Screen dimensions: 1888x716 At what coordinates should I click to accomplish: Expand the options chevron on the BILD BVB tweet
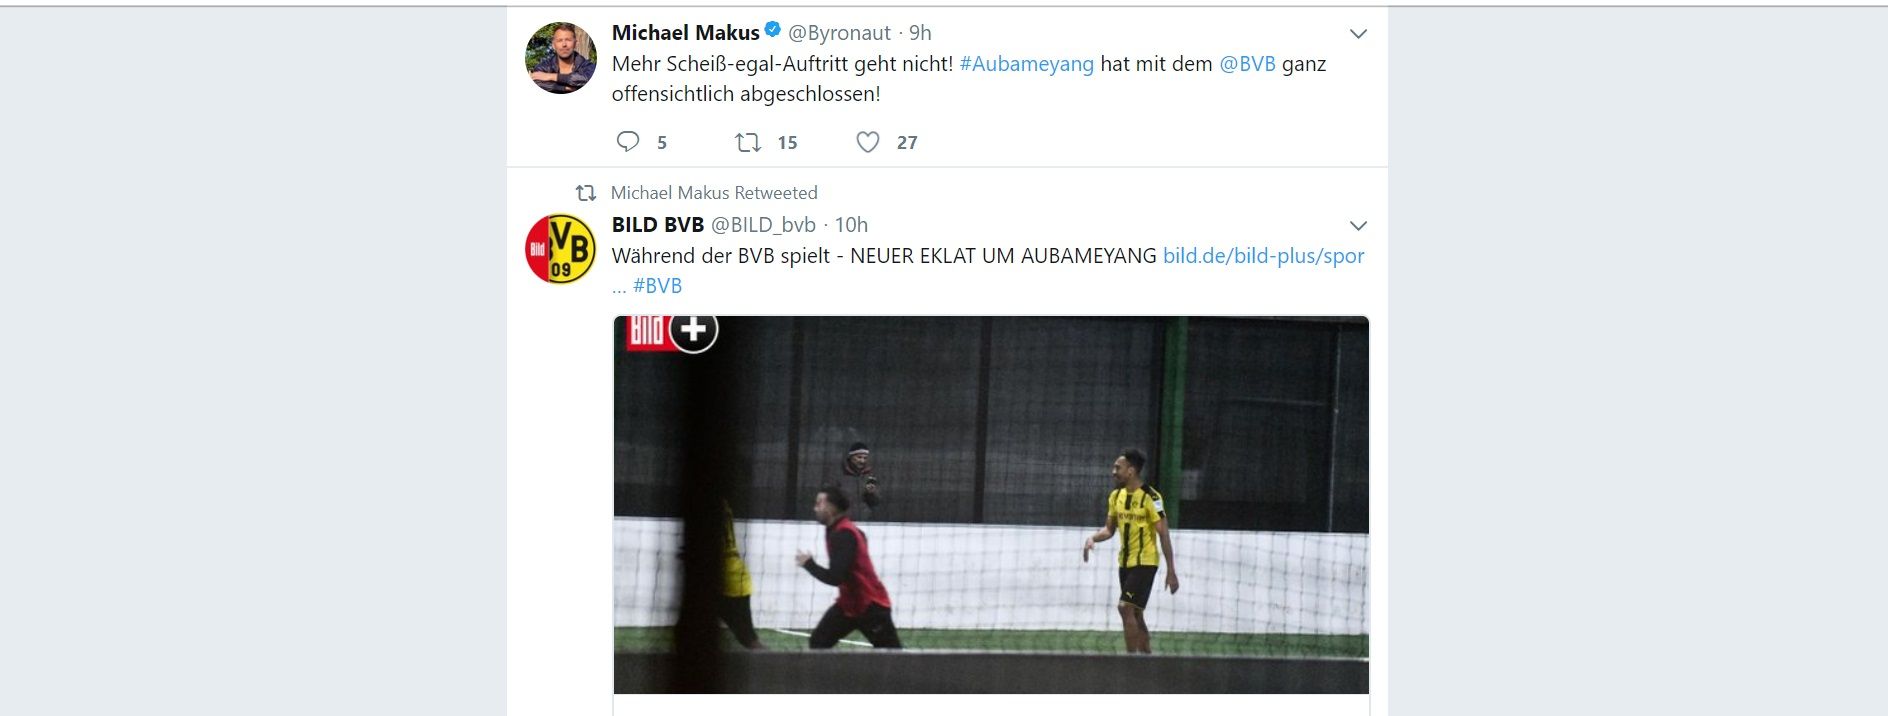(x=1358, y=226)
